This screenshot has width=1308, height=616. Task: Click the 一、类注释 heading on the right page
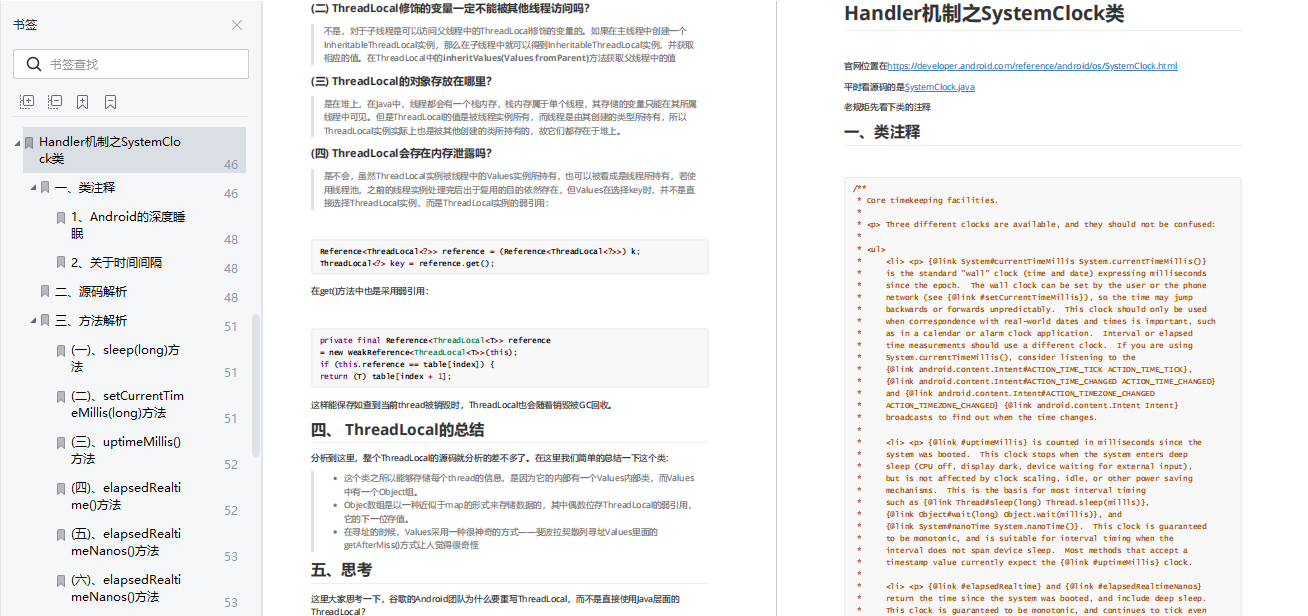pos(882,132)
